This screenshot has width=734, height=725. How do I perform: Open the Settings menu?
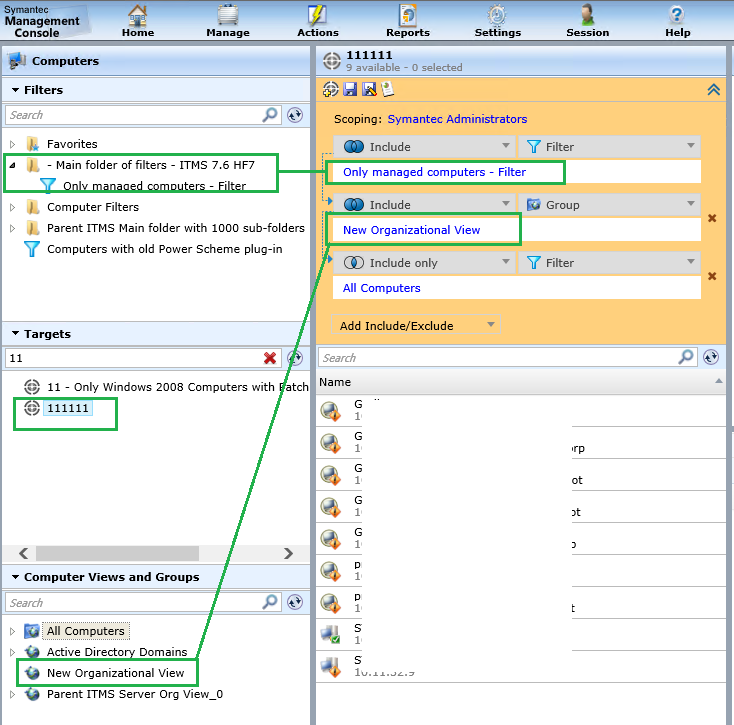coord(498,21)
